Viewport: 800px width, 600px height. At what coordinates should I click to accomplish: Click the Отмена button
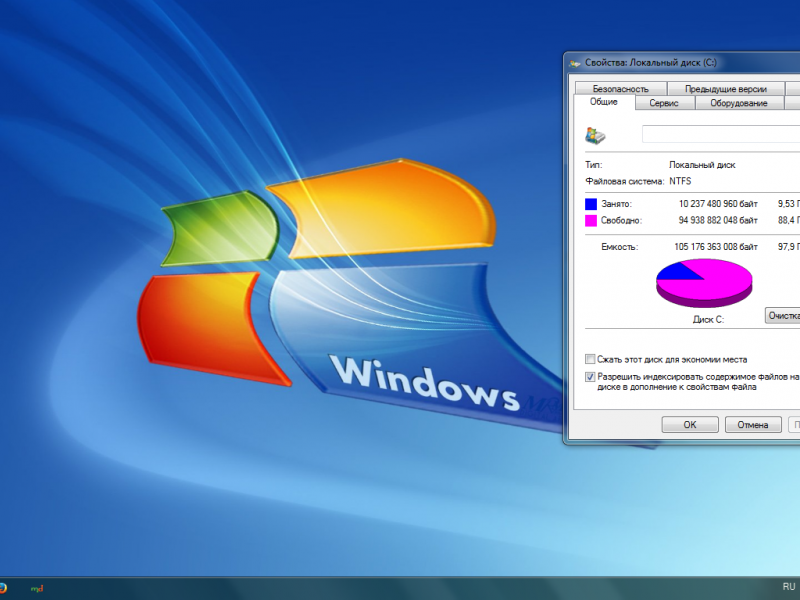pos(753,424)
